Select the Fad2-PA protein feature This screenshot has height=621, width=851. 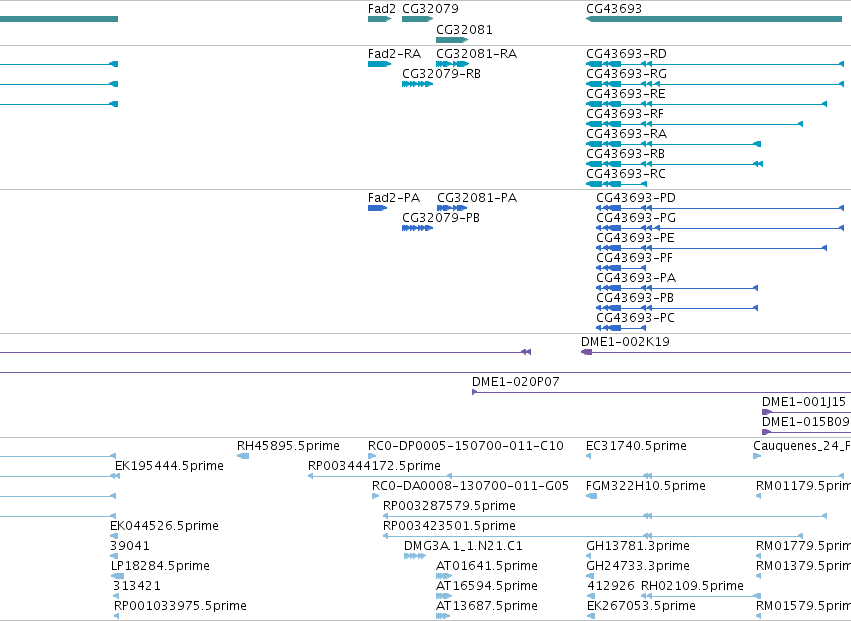tap(394, 198)
